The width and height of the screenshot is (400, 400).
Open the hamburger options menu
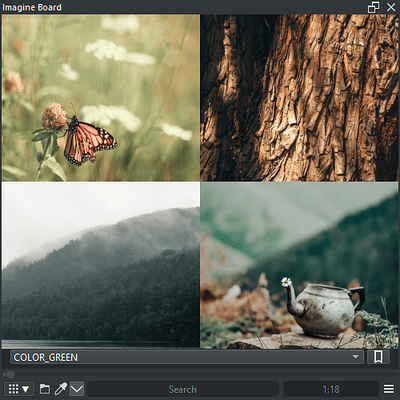(389, 389)
